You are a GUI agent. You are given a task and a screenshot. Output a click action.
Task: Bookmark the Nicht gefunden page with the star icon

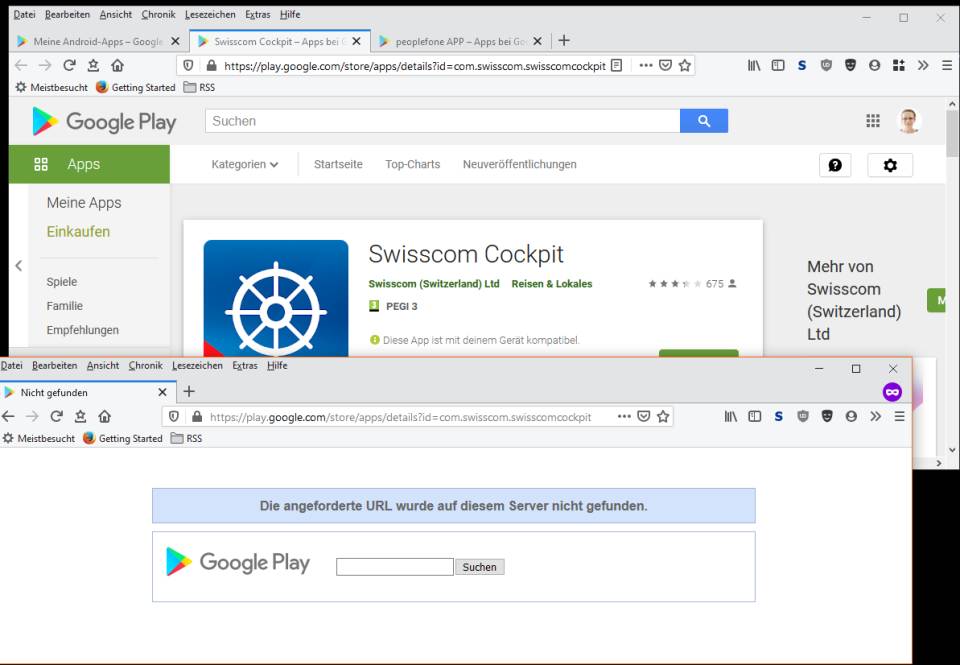[663, 416]
